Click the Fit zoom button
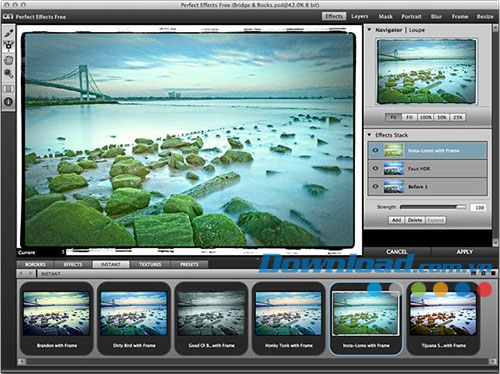Image resolution: width=500 pixels, height=374 pixels. [393, 117]
